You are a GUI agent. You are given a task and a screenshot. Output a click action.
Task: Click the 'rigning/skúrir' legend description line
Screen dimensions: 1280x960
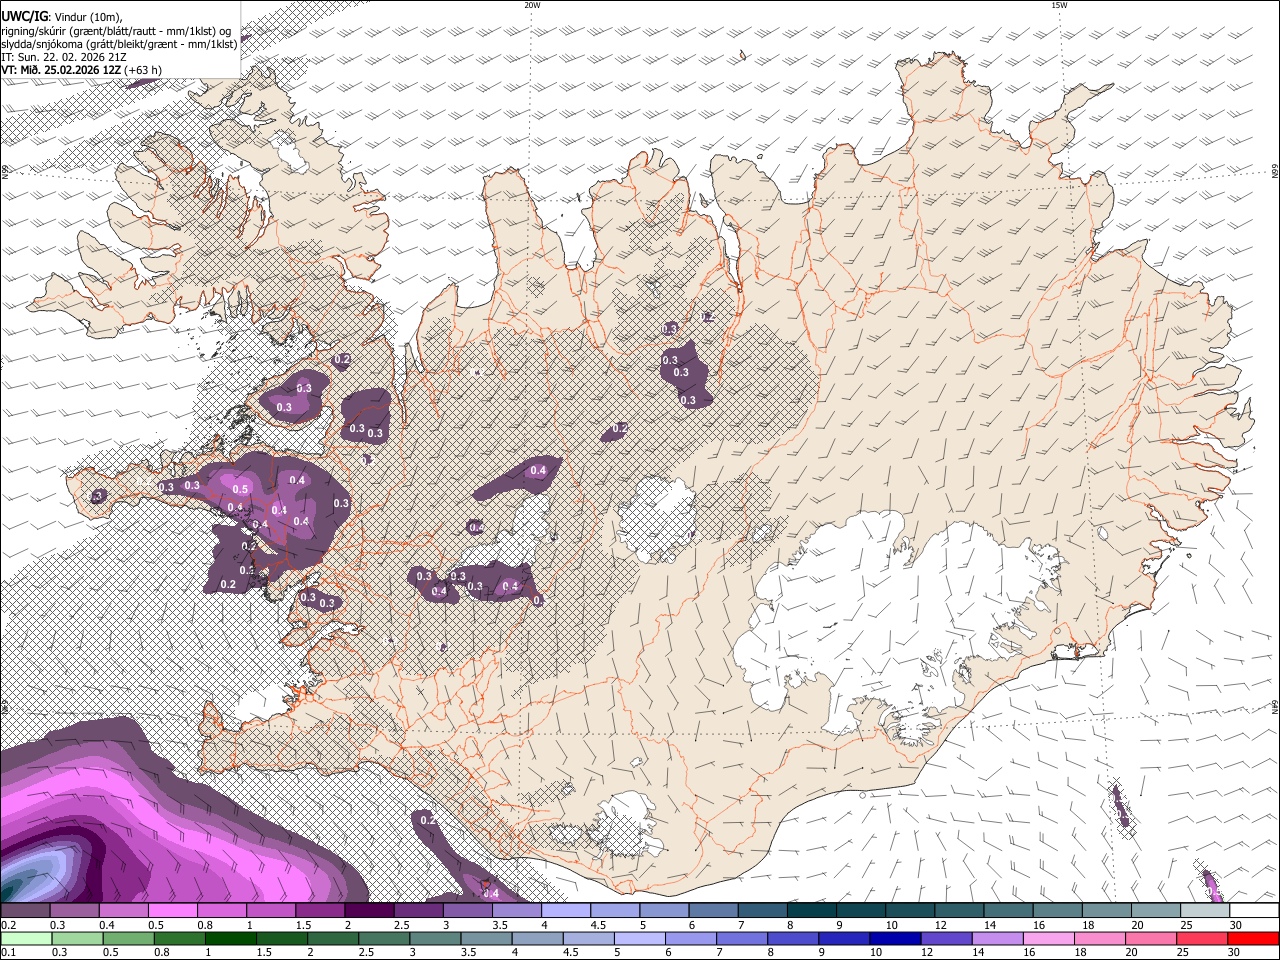click(116, 30)
